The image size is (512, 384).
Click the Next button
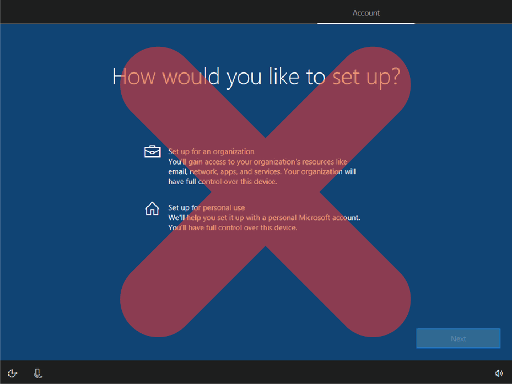tap(458, 338)
